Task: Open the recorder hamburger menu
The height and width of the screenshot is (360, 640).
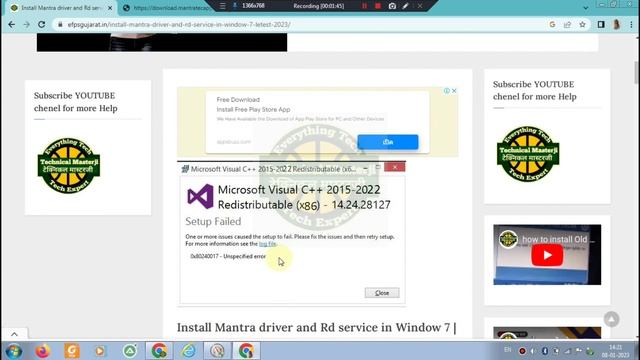Action: [x=222, y=6]
